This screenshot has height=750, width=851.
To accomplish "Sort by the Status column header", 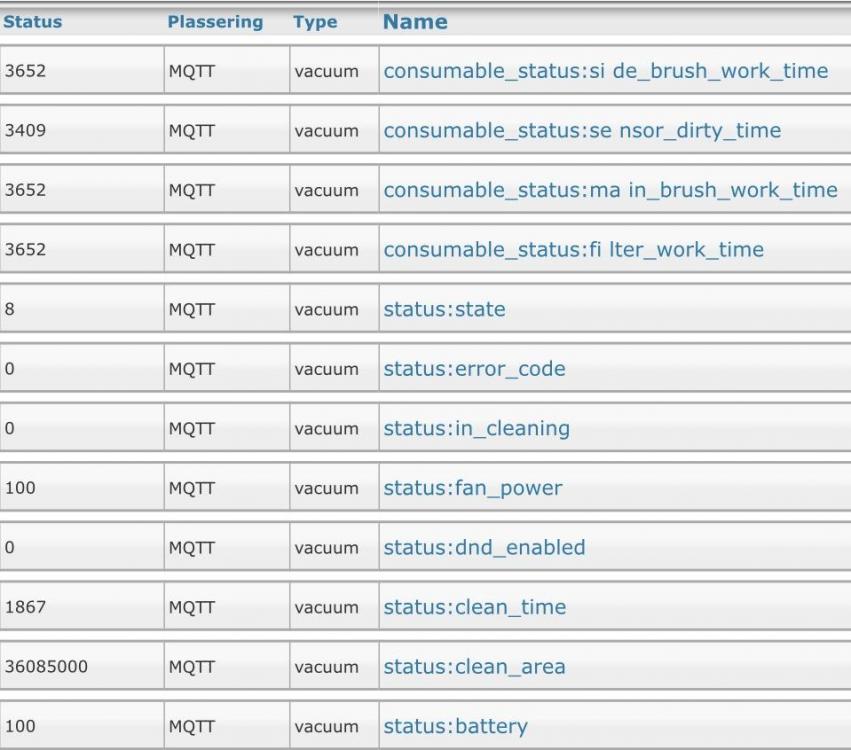I will click(32, 22).
